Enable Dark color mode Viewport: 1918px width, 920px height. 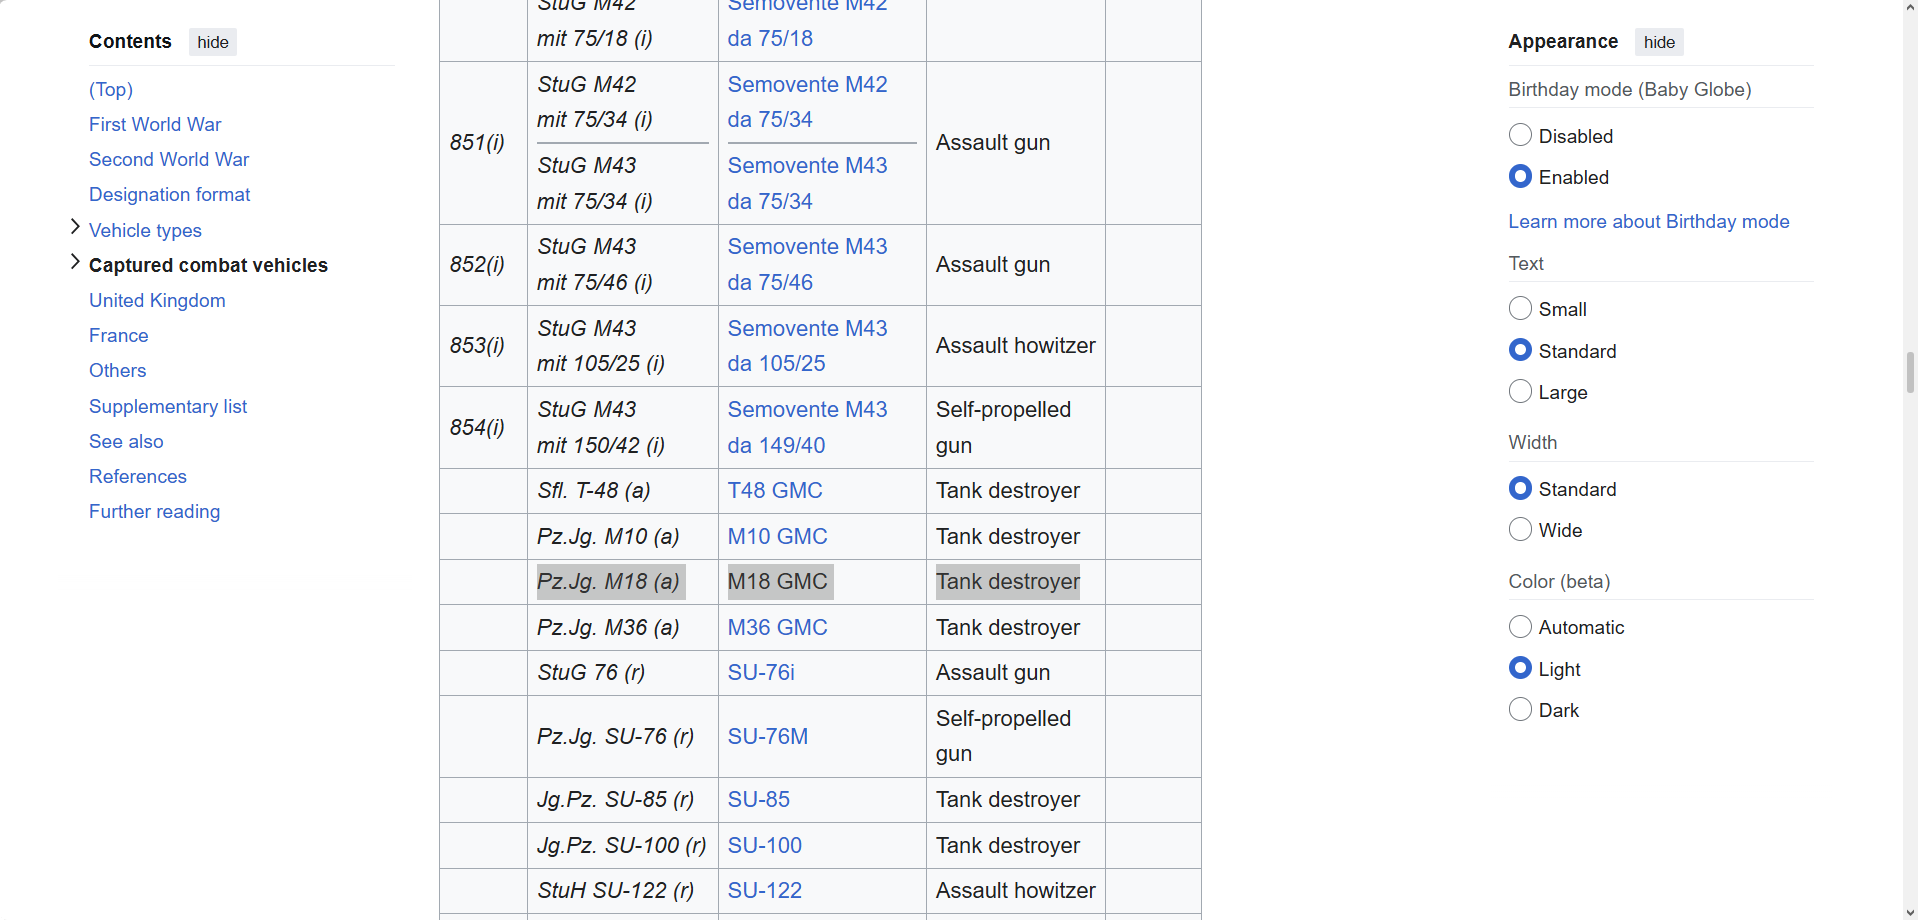(x=1520, y=709)
